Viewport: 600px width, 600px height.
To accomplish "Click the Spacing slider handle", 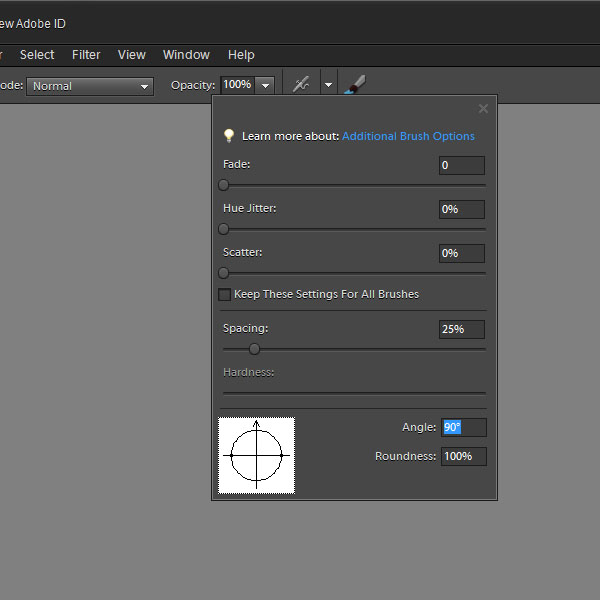I will click(254, 349).
